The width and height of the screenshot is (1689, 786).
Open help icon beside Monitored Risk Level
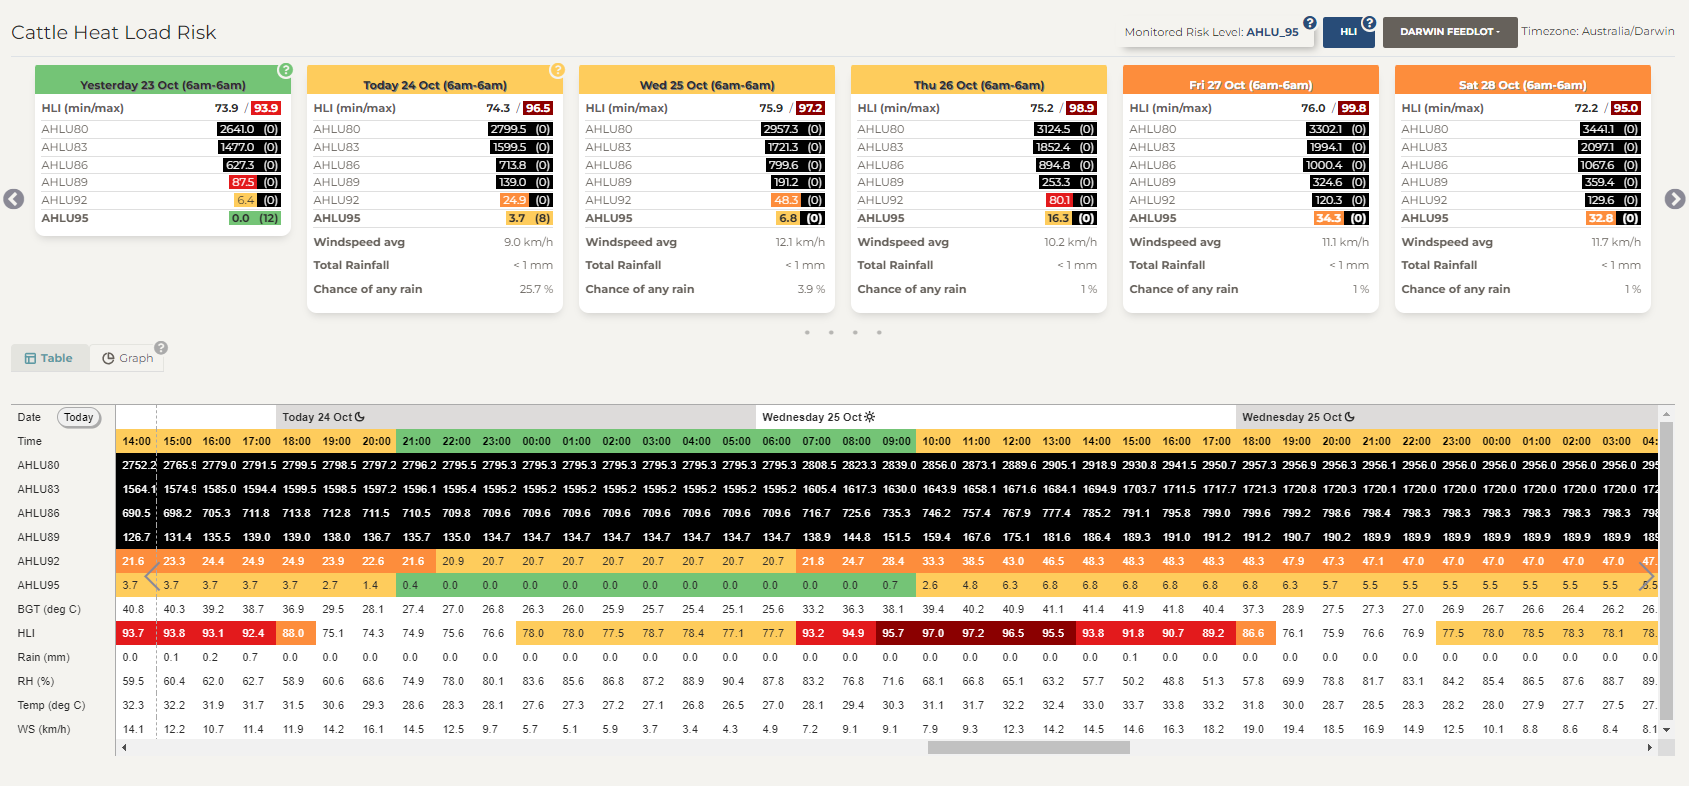pyautogui.click(x=1310, y=23)
